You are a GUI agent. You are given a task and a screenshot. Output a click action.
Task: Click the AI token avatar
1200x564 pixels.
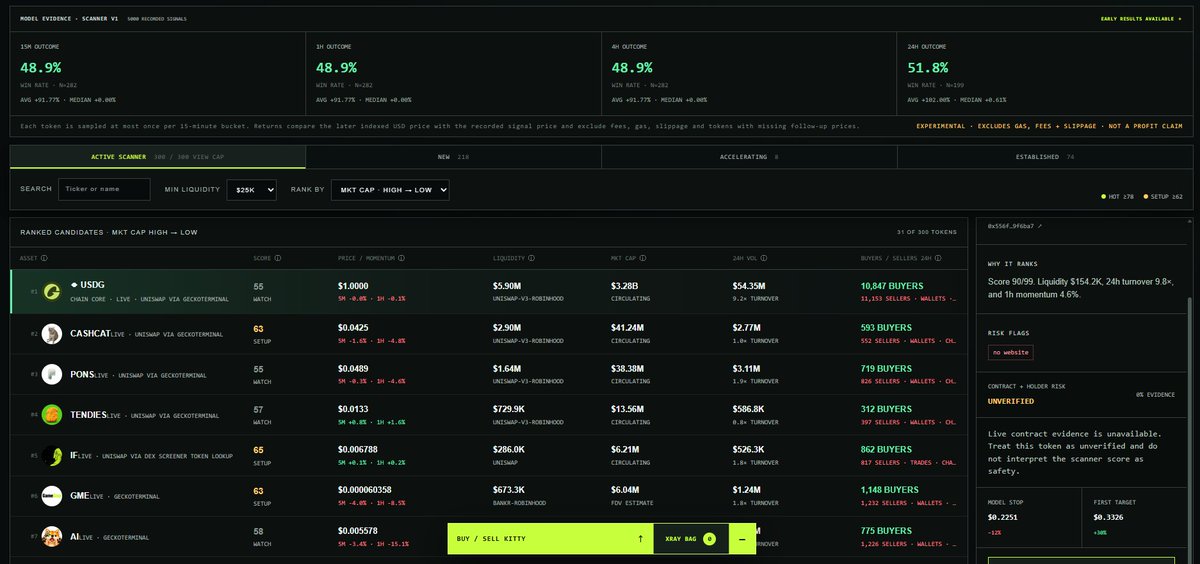click(x=50, y=536)
